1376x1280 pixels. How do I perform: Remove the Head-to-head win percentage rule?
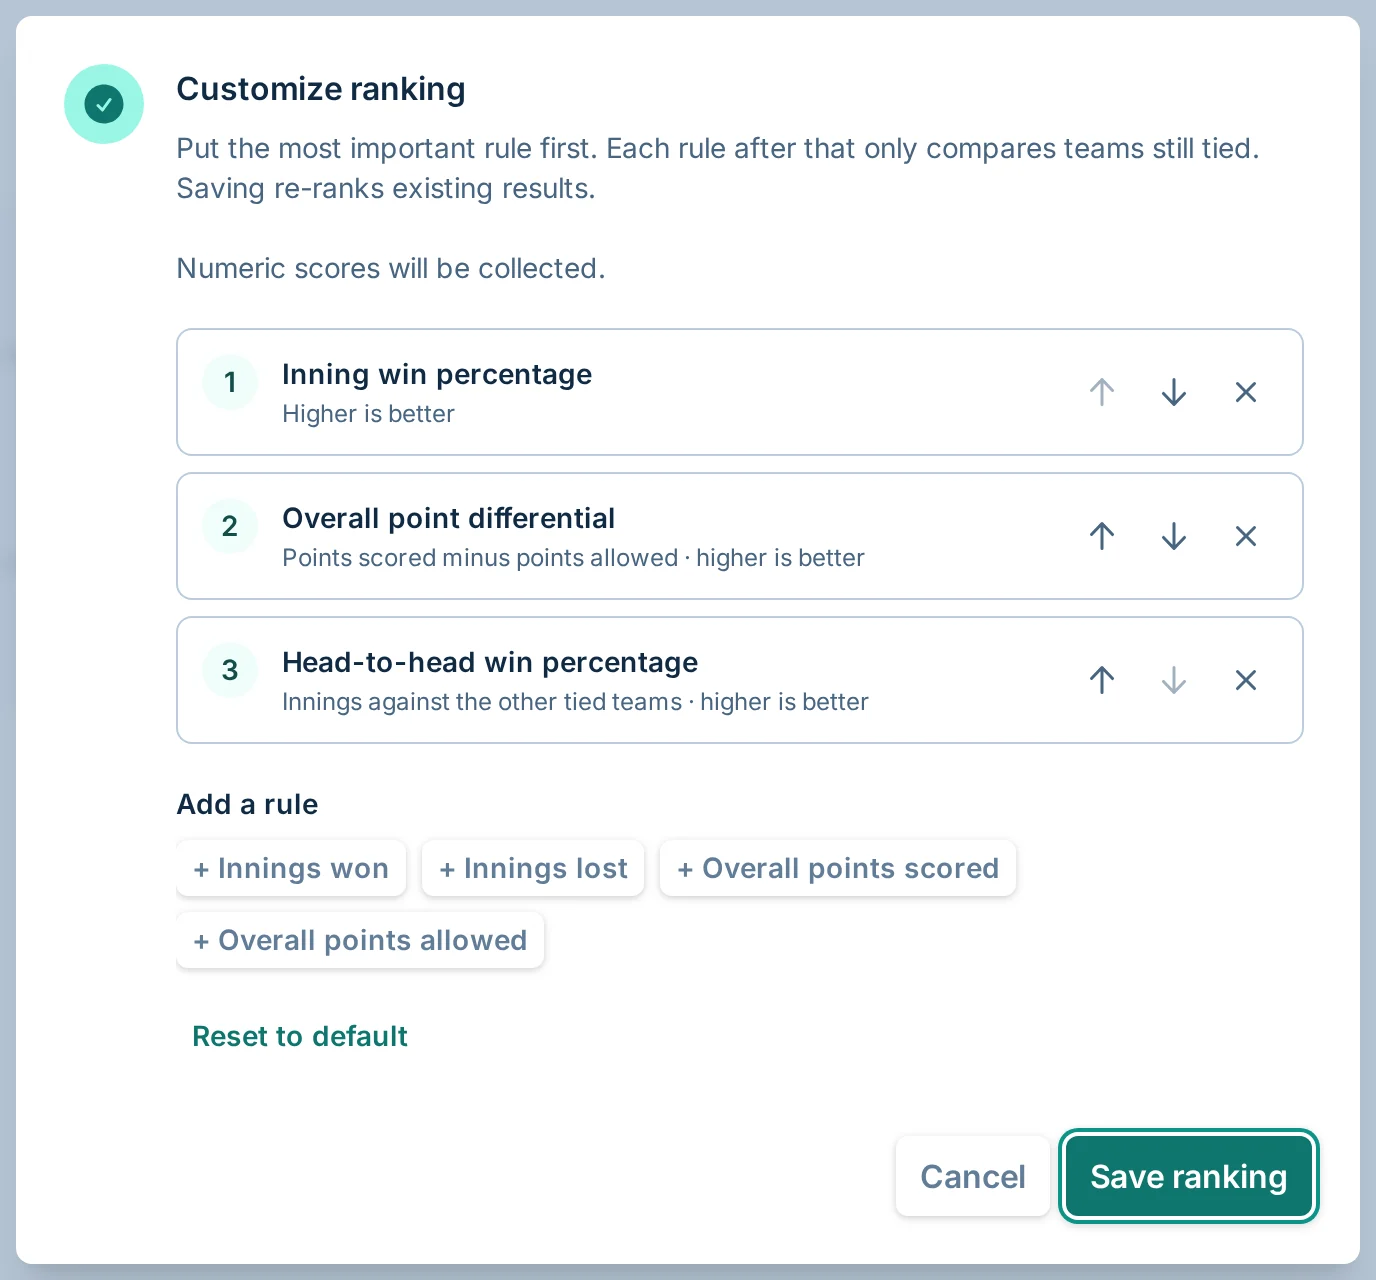point(1246,680)
